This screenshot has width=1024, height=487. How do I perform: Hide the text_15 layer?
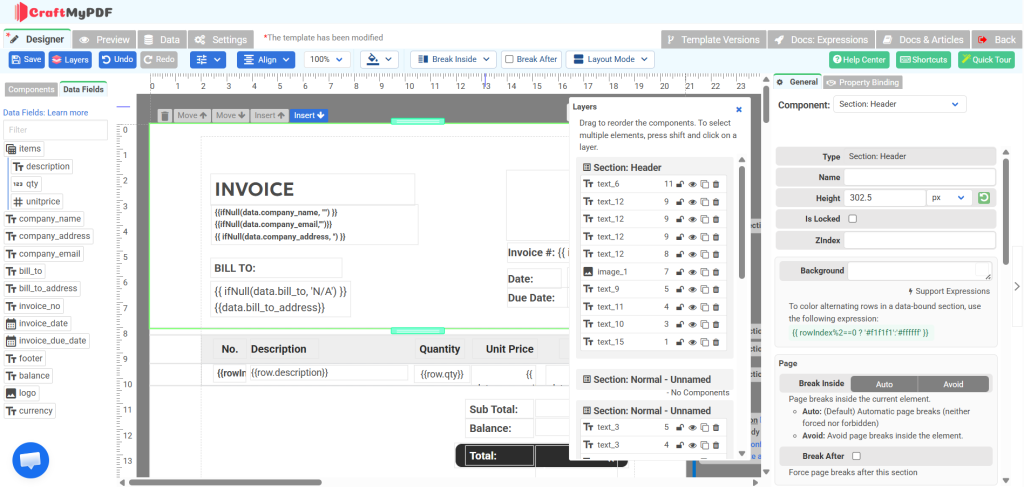point(692,342)
